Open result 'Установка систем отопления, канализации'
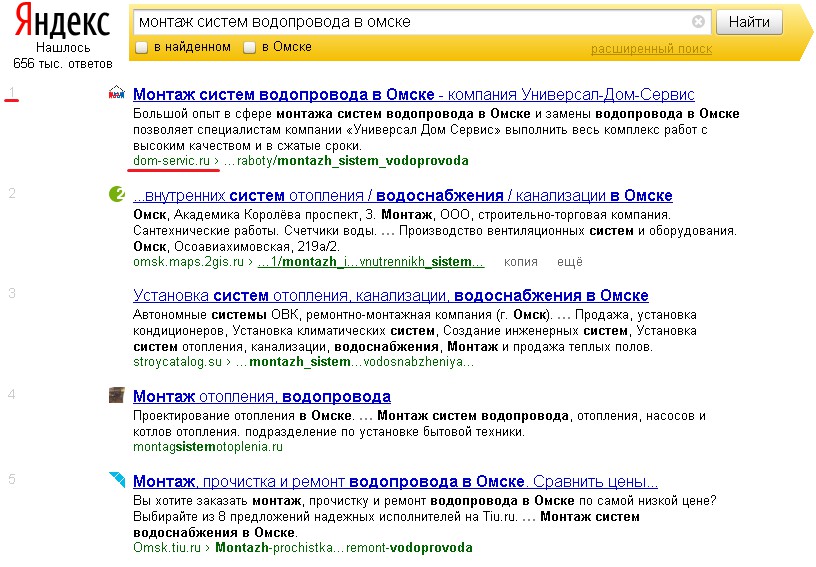The width and height of the screenshot is (816, 567). point(391,295)
